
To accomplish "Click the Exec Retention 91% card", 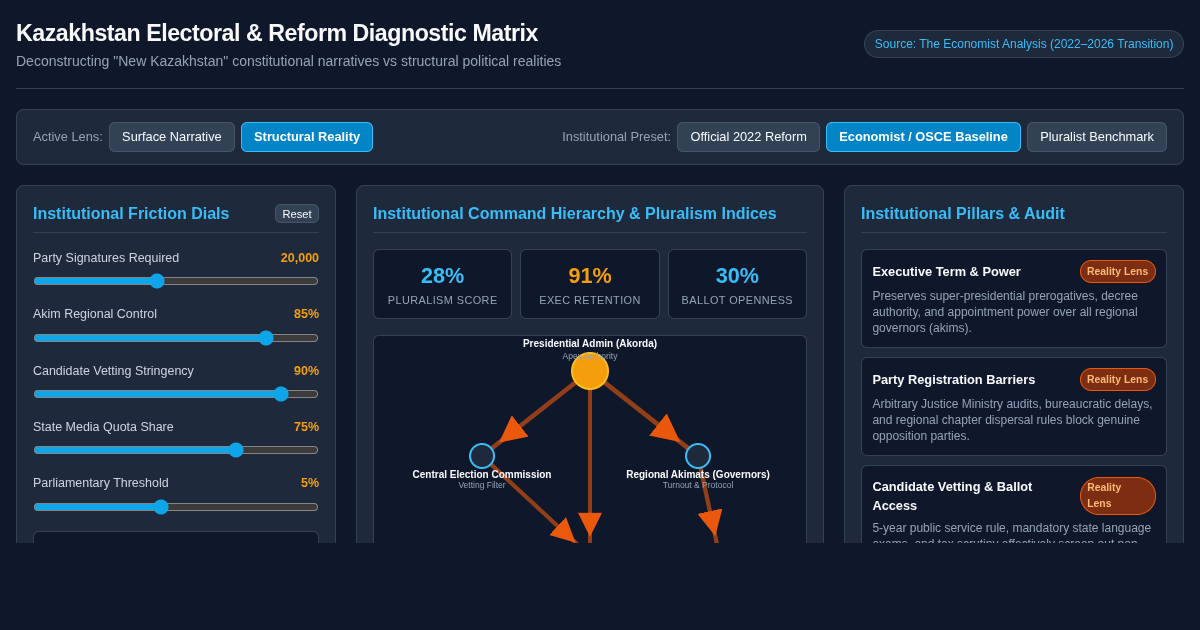I will (590, 284).
